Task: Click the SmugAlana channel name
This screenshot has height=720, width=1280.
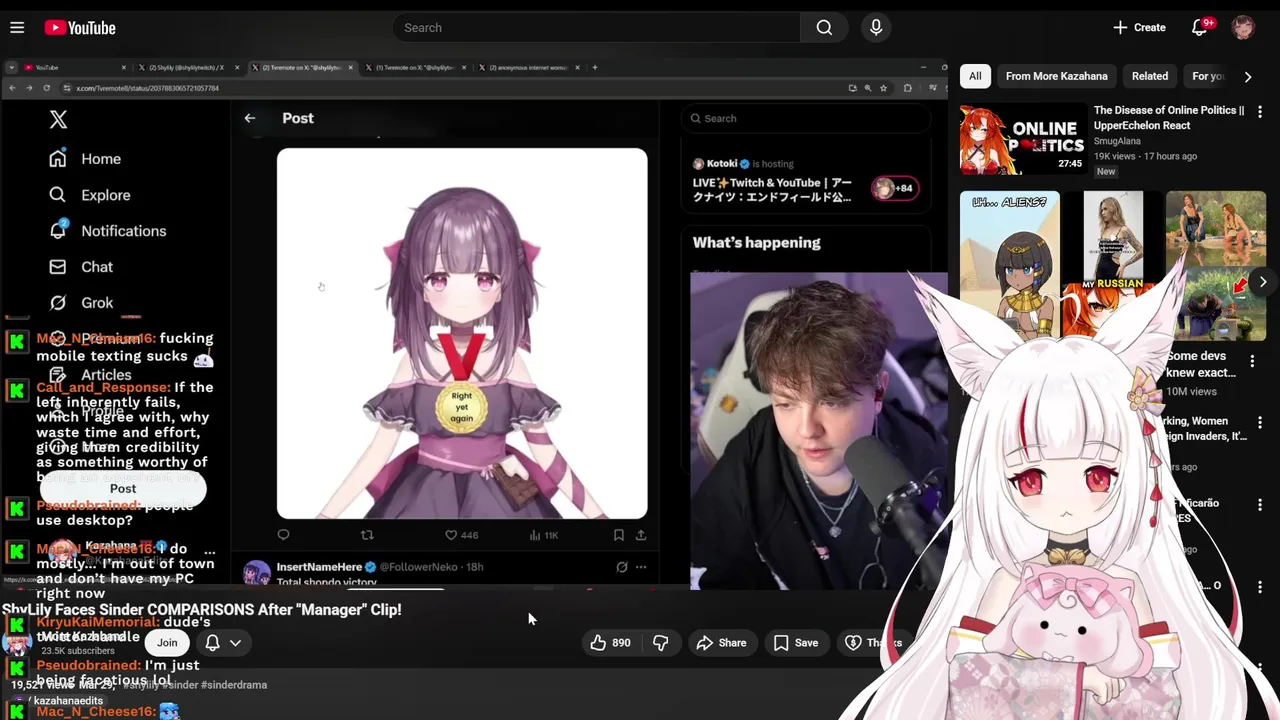Action: tap(1117, 141)
